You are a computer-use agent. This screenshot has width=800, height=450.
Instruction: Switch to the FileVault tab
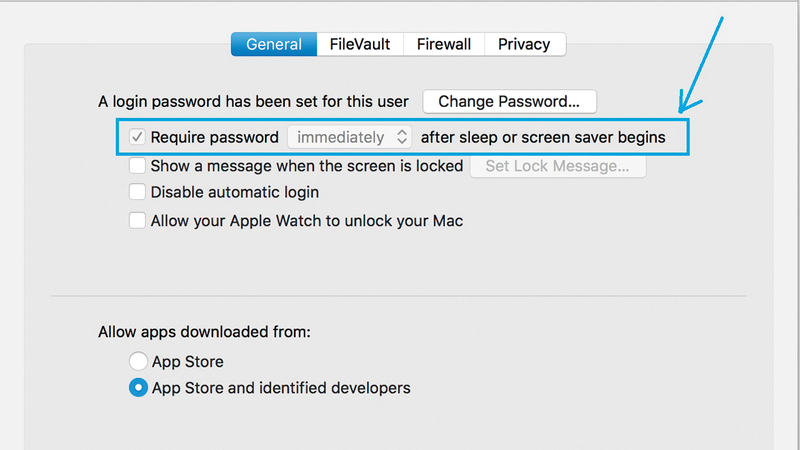point(361,44)
